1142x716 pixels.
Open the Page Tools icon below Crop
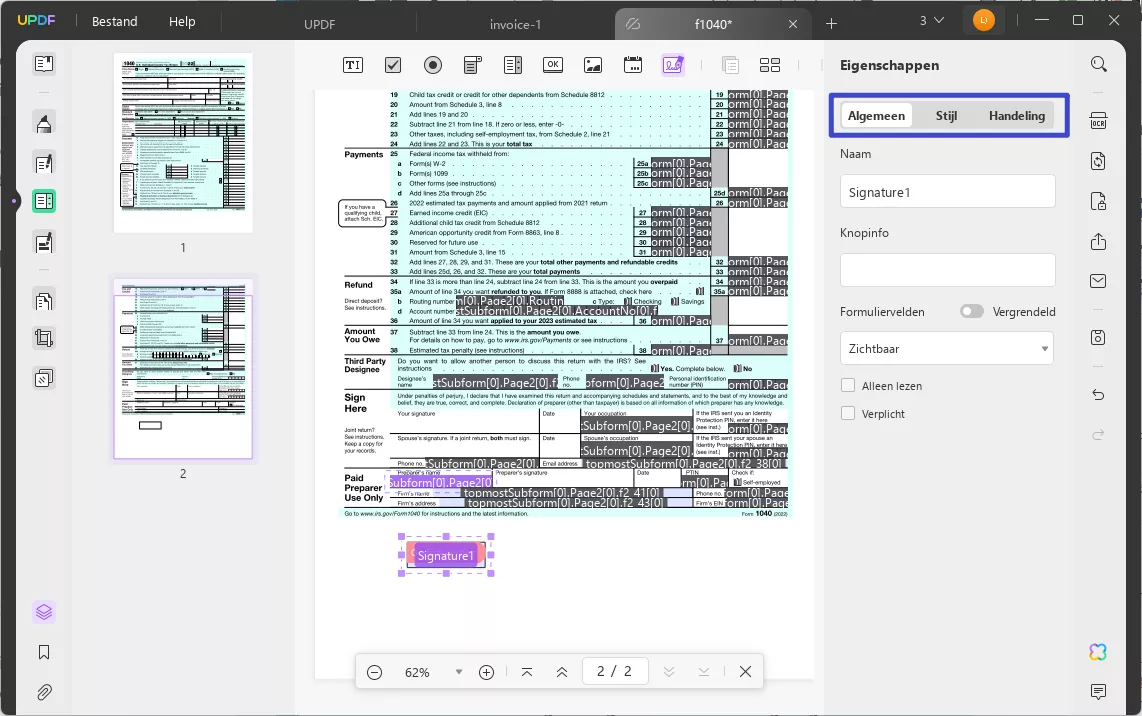click(44, 378)
